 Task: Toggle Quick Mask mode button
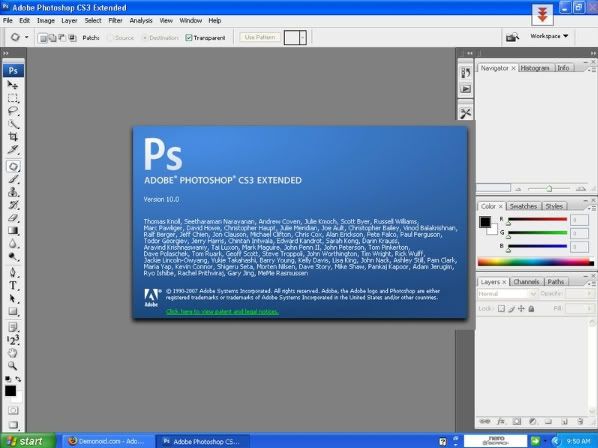(x=13, y=411)
